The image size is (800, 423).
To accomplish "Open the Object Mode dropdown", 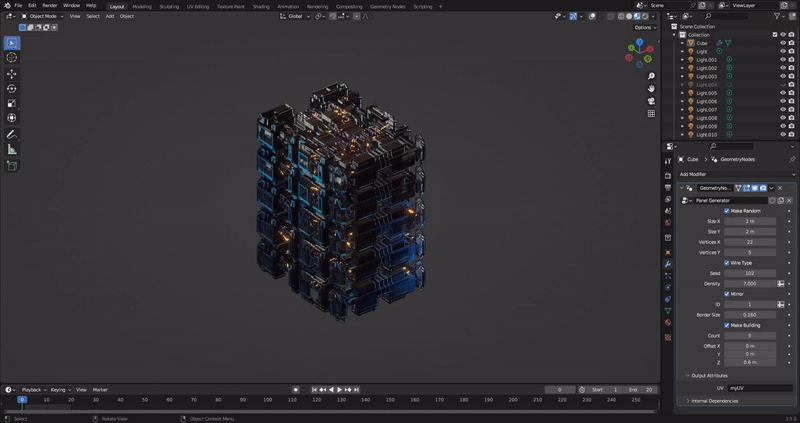I will tap(42, 16).
